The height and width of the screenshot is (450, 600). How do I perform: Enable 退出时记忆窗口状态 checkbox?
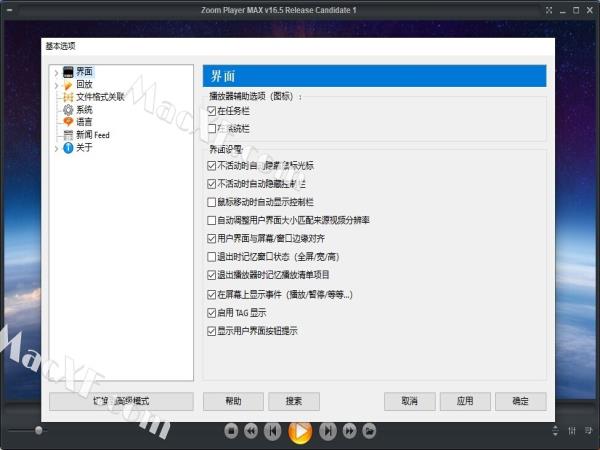coord(212,257)
